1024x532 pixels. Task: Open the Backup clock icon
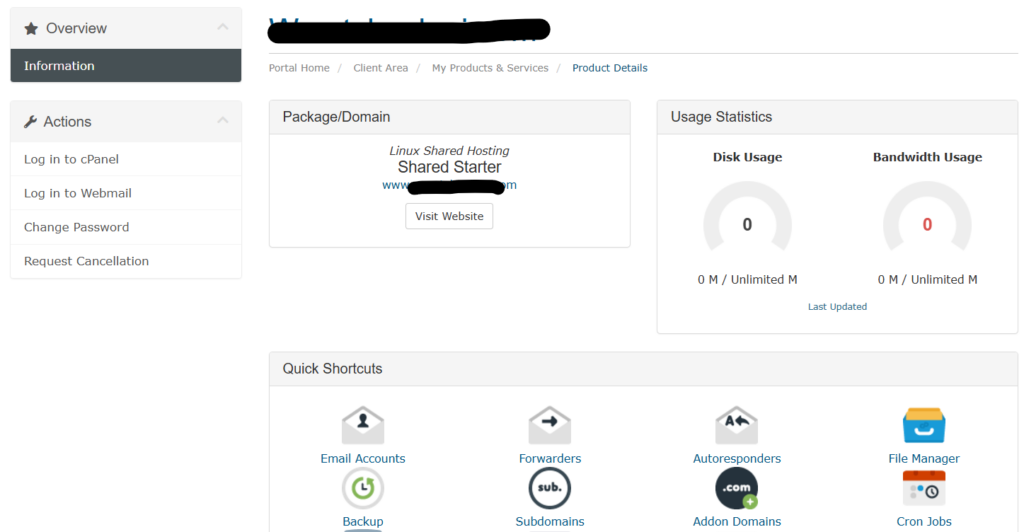click(362, 488)
